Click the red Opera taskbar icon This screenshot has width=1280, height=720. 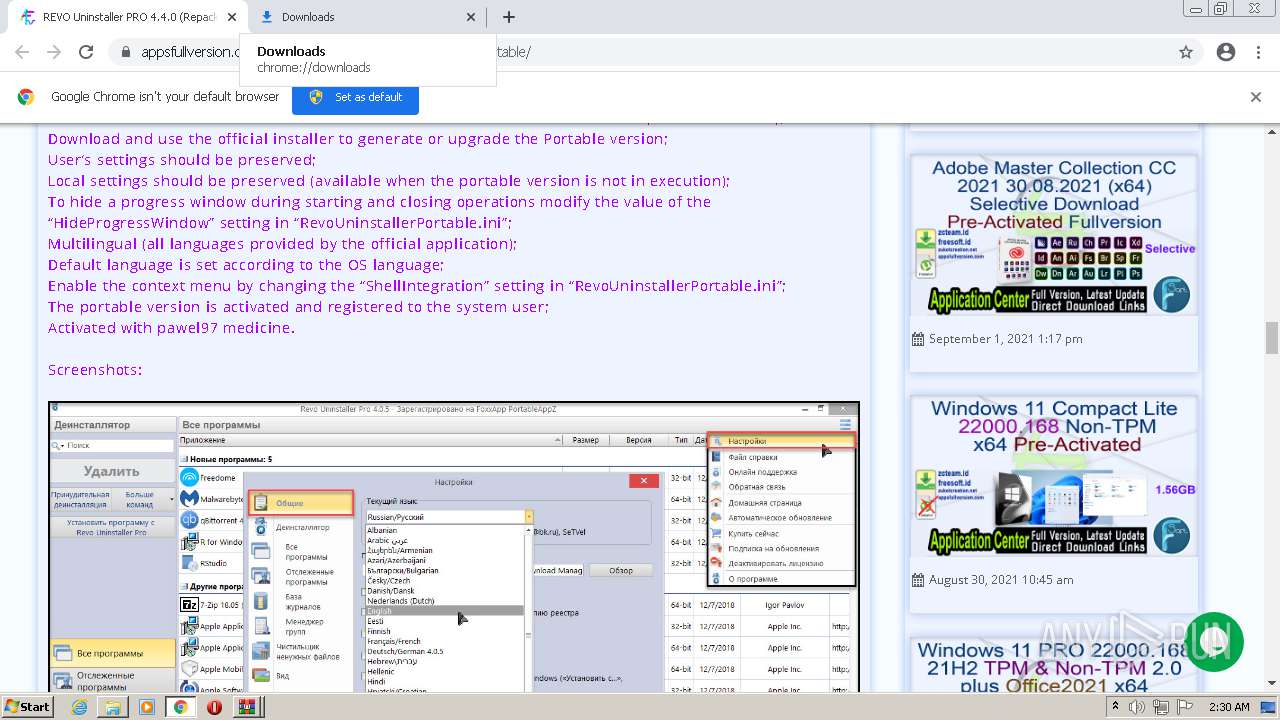pyautogui.click(x=214, y=707)
